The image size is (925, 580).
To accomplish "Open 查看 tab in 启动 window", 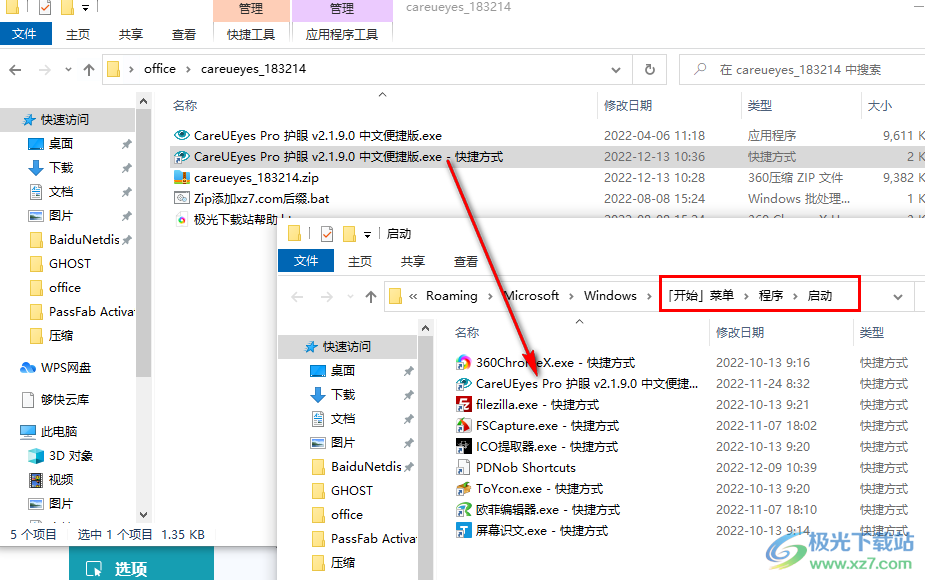I will [465, 261].
